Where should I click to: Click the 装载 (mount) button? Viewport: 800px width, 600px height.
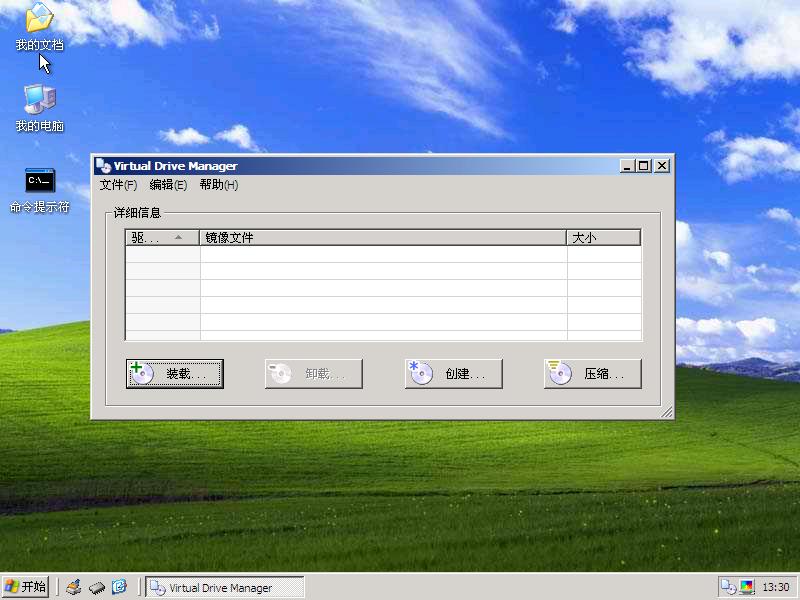pyautogui.click(x=174, y=373)
